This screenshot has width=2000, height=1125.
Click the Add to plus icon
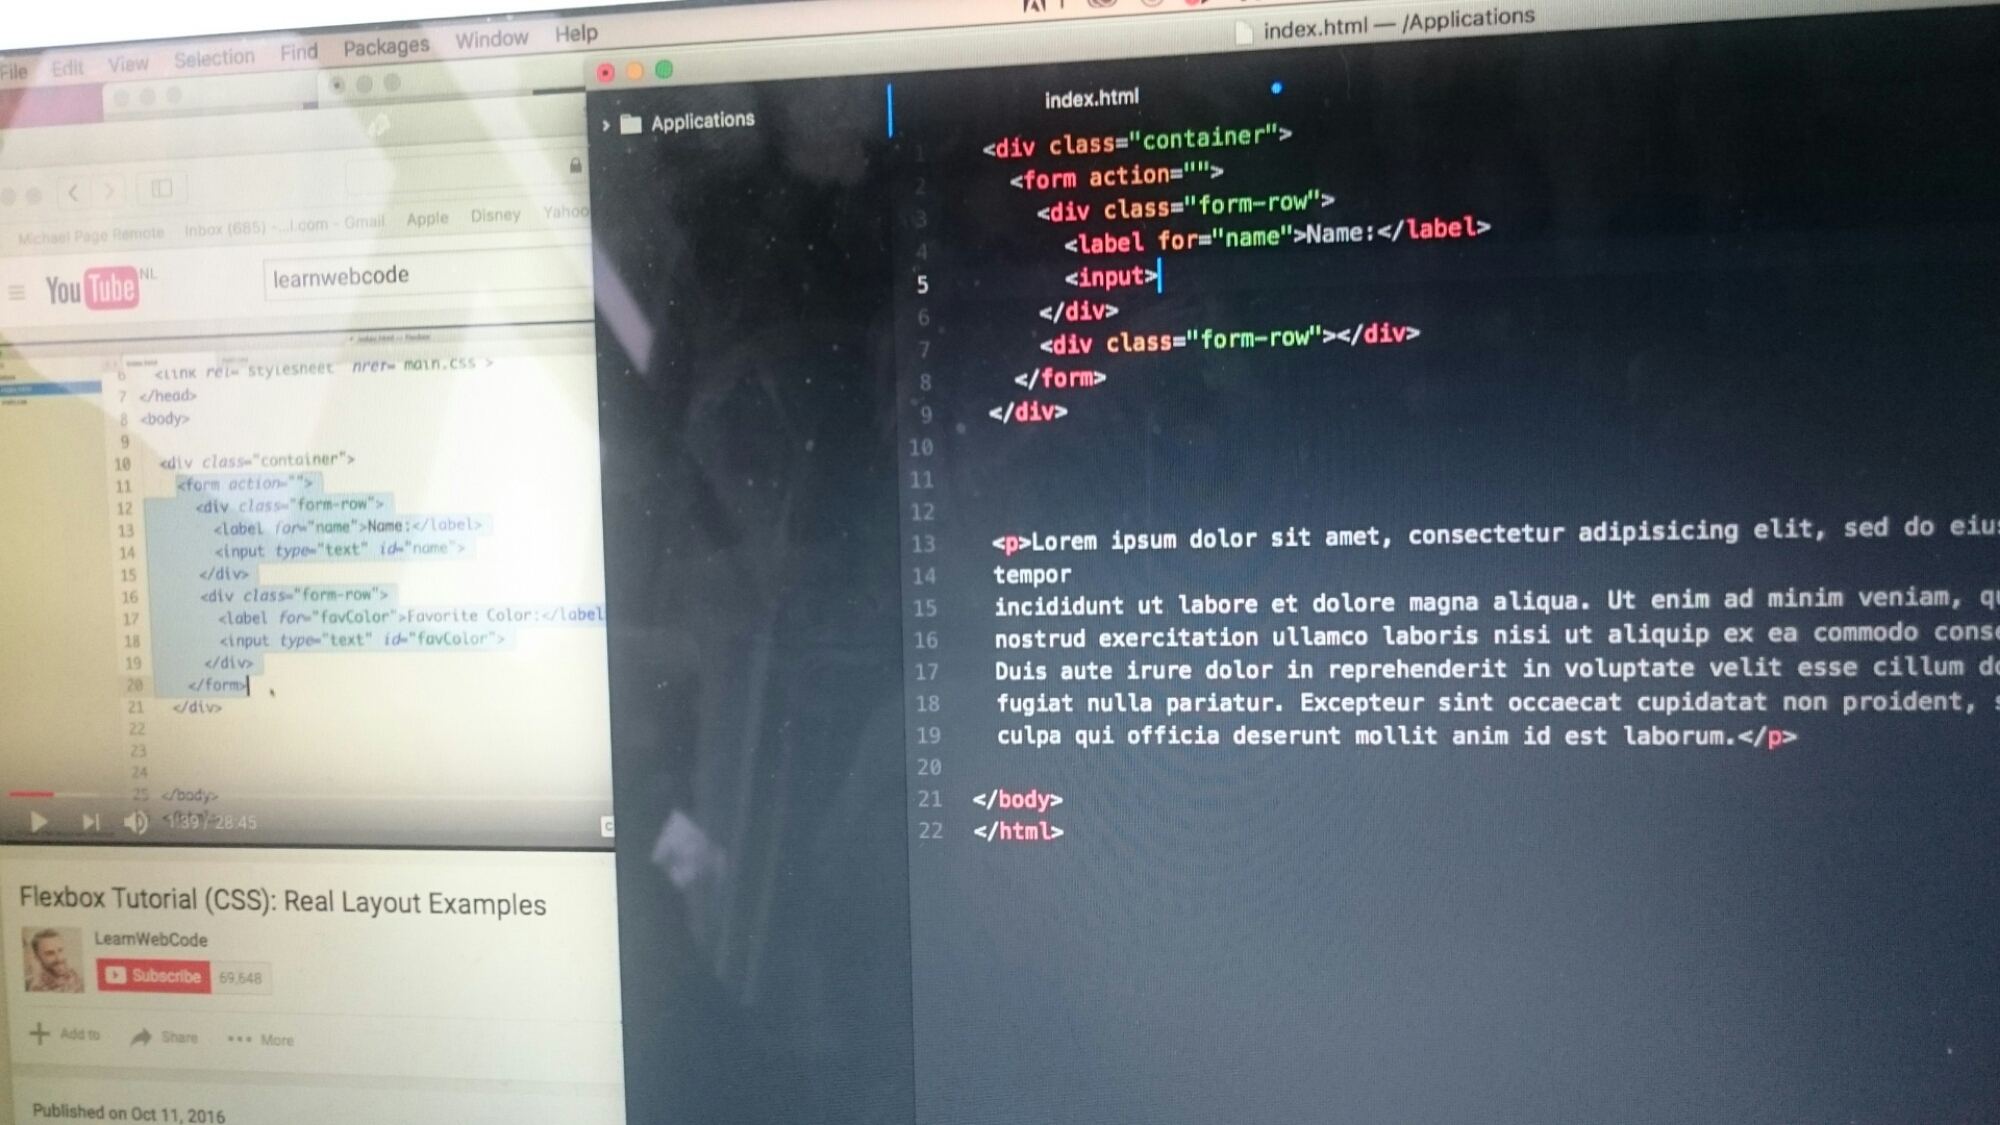click(40, 1033)
